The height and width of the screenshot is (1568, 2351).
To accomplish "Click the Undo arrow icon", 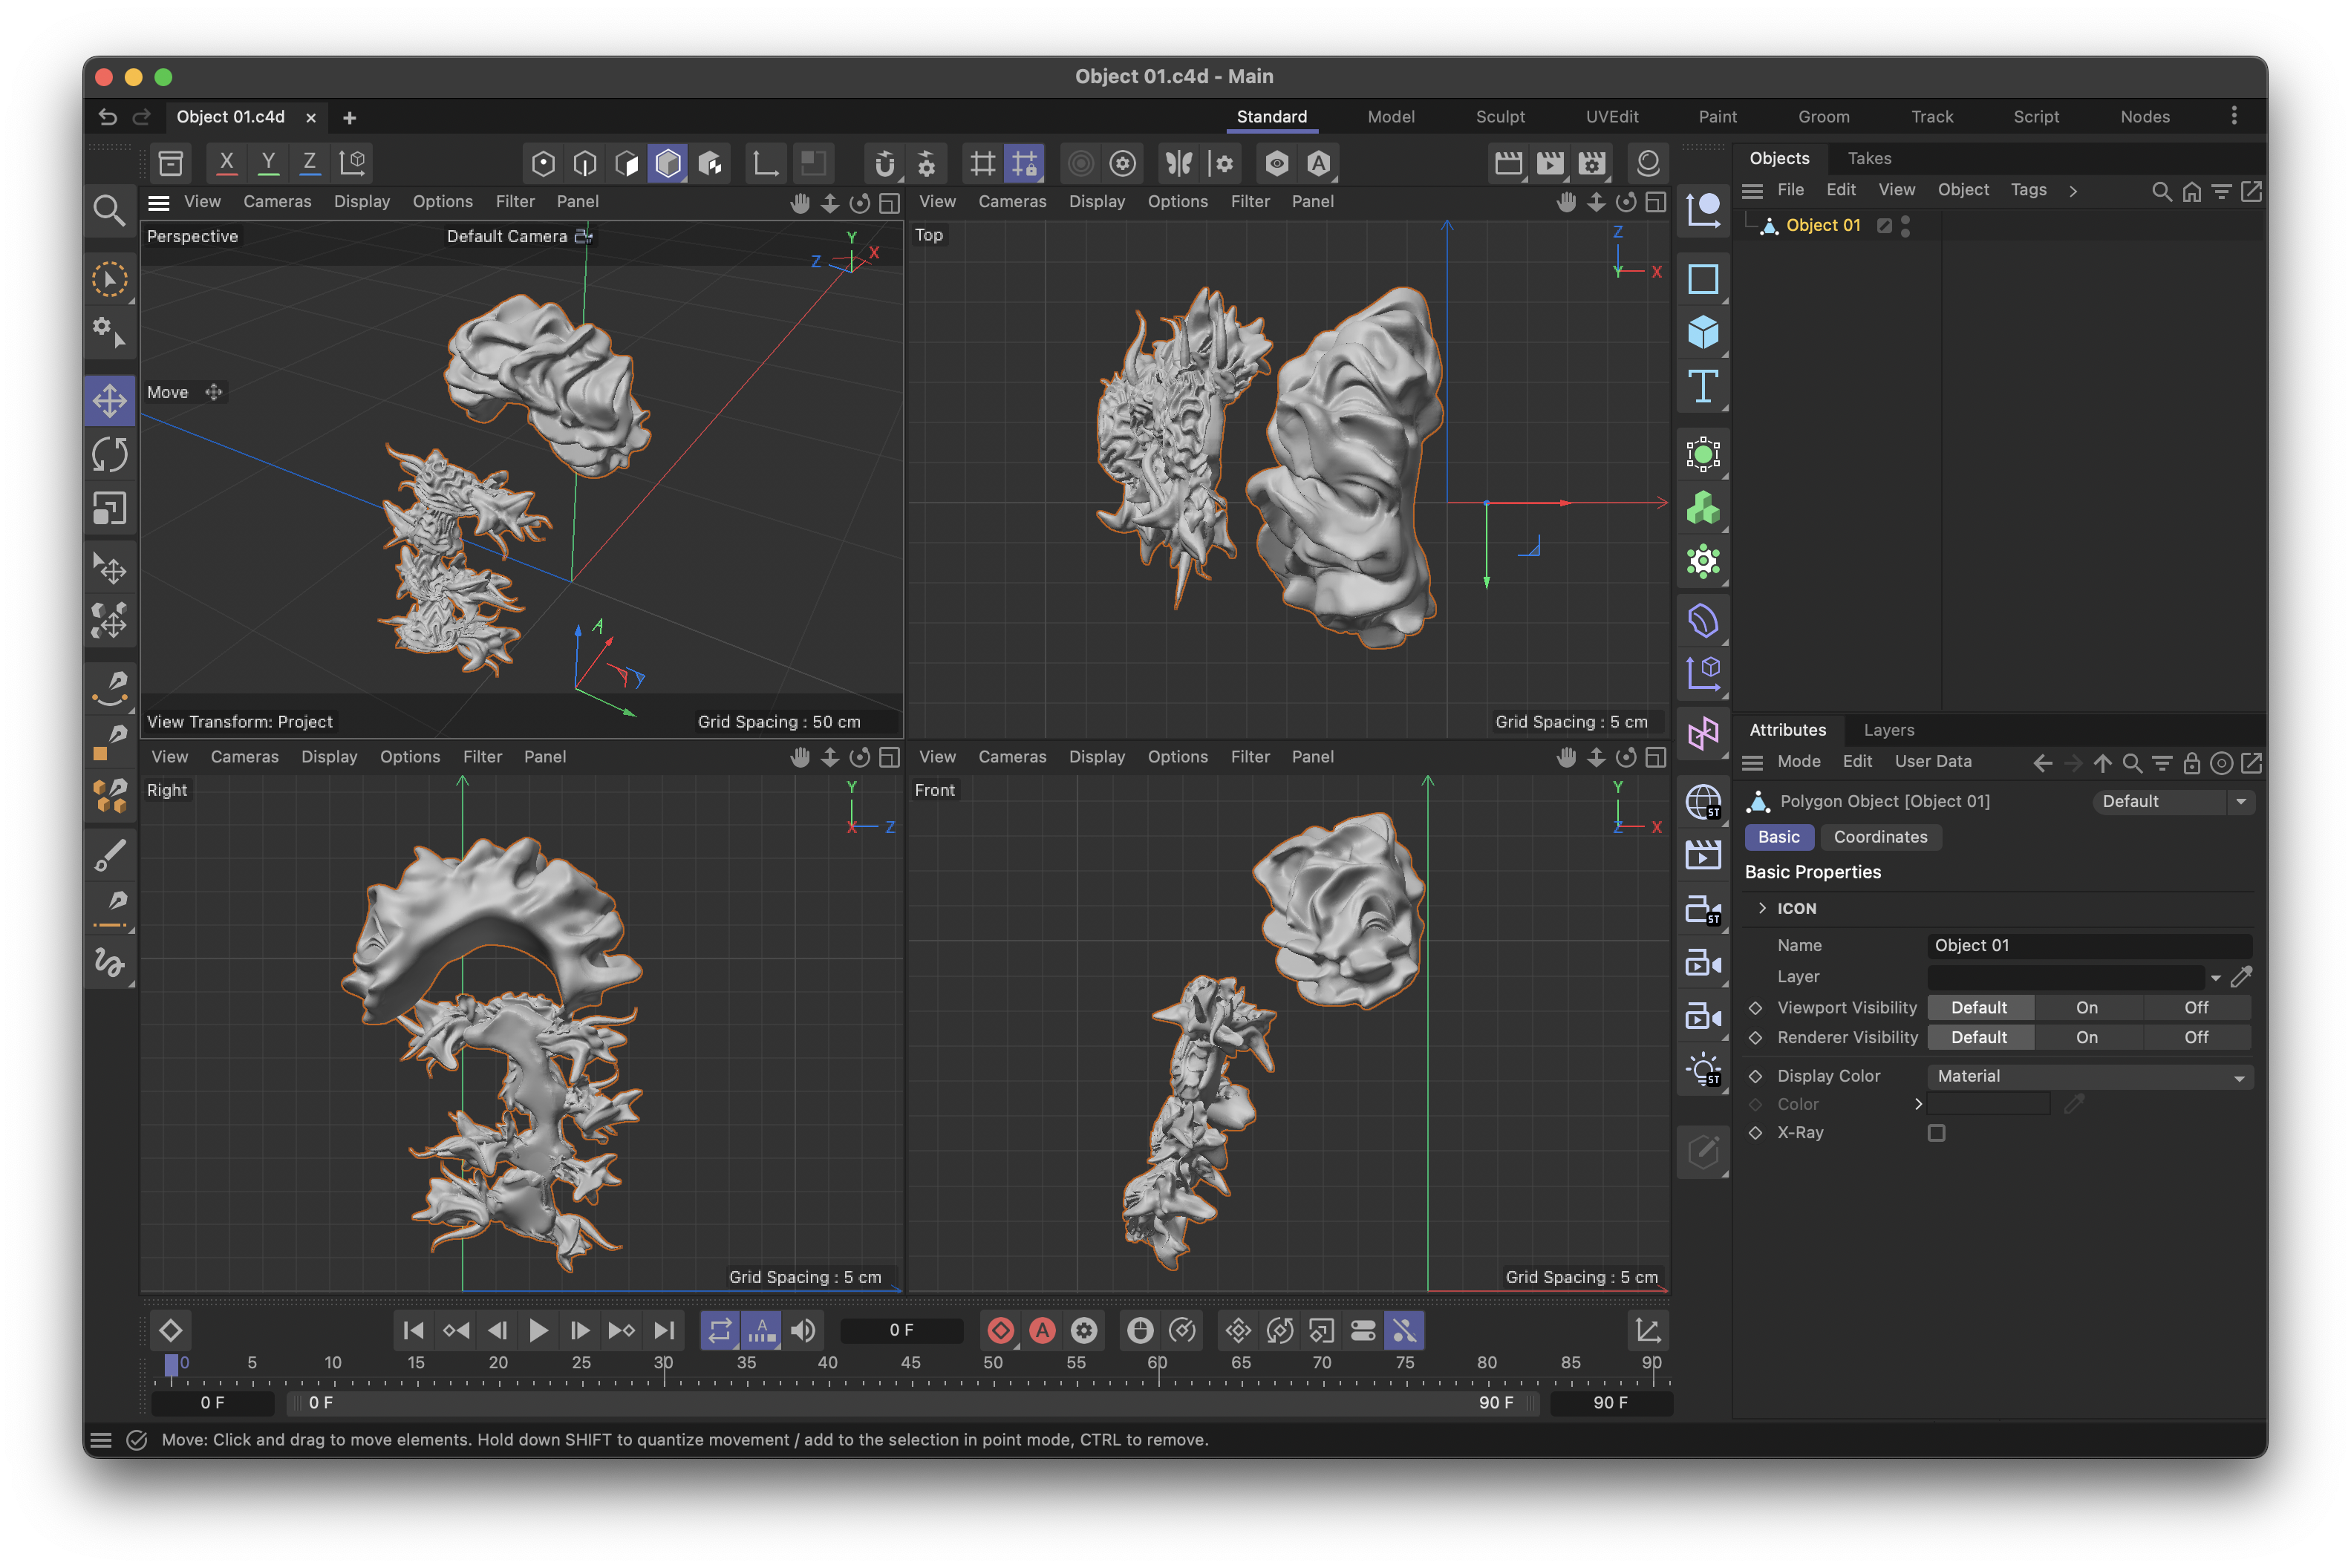I will [x=108, y=117].
